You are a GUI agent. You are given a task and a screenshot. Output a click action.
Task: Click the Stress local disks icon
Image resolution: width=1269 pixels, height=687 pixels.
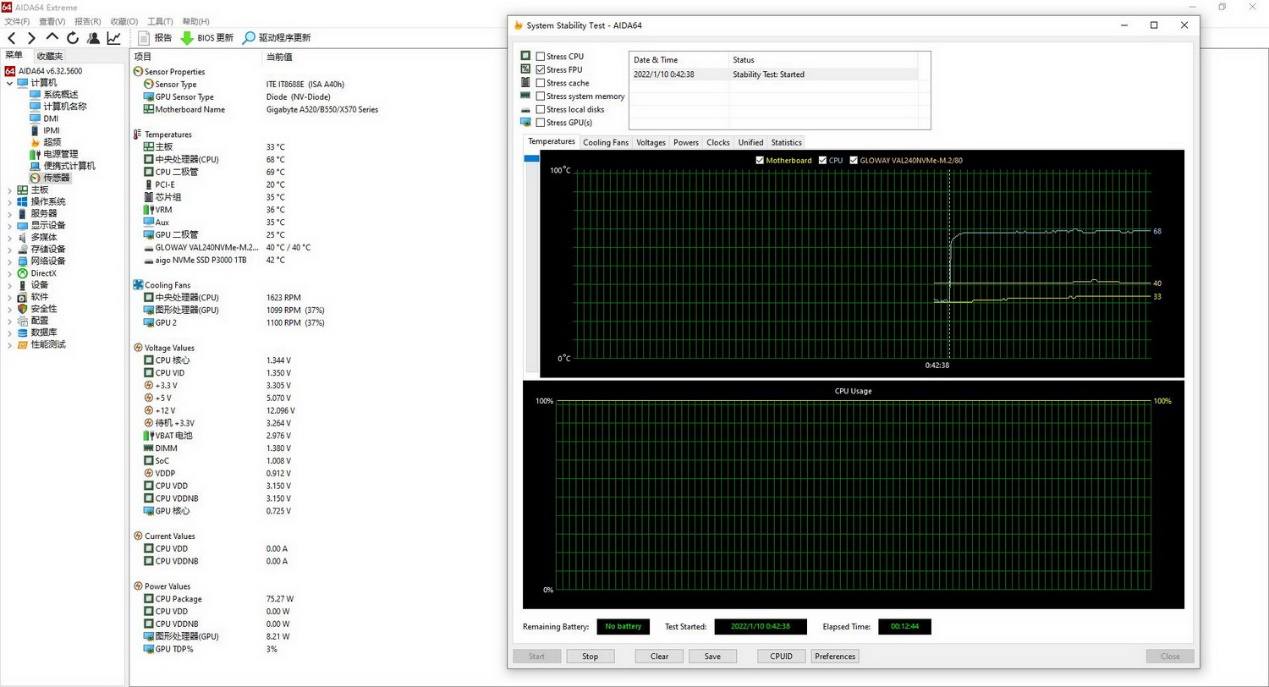(526, 109)
